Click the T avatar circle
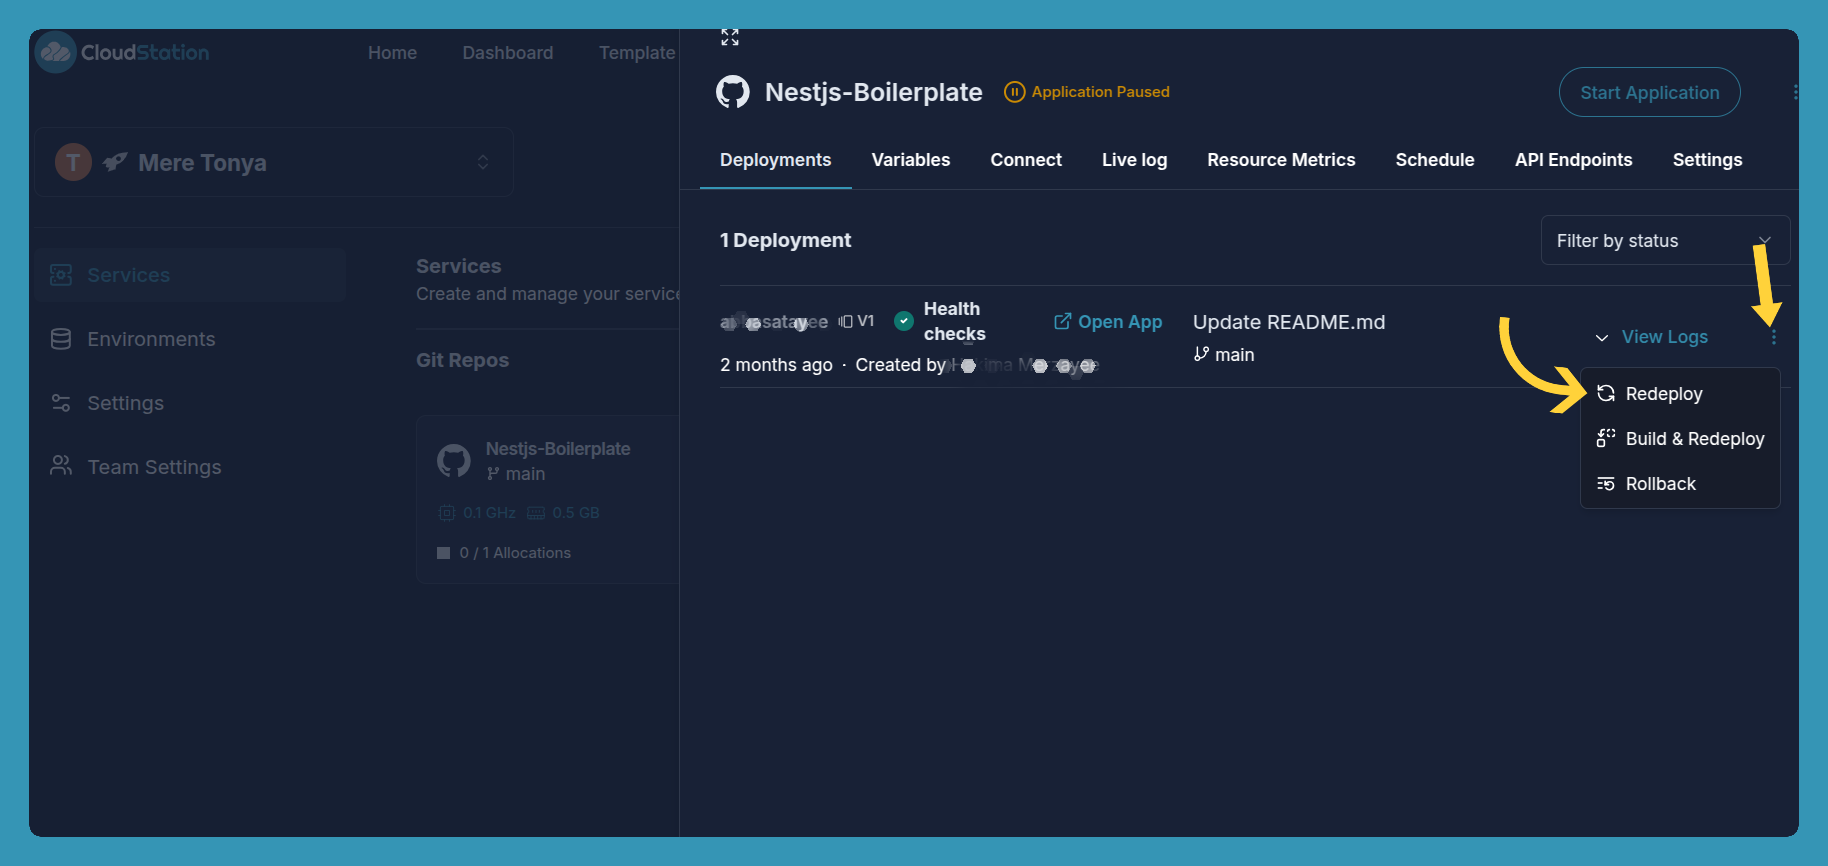 [73, 162]
